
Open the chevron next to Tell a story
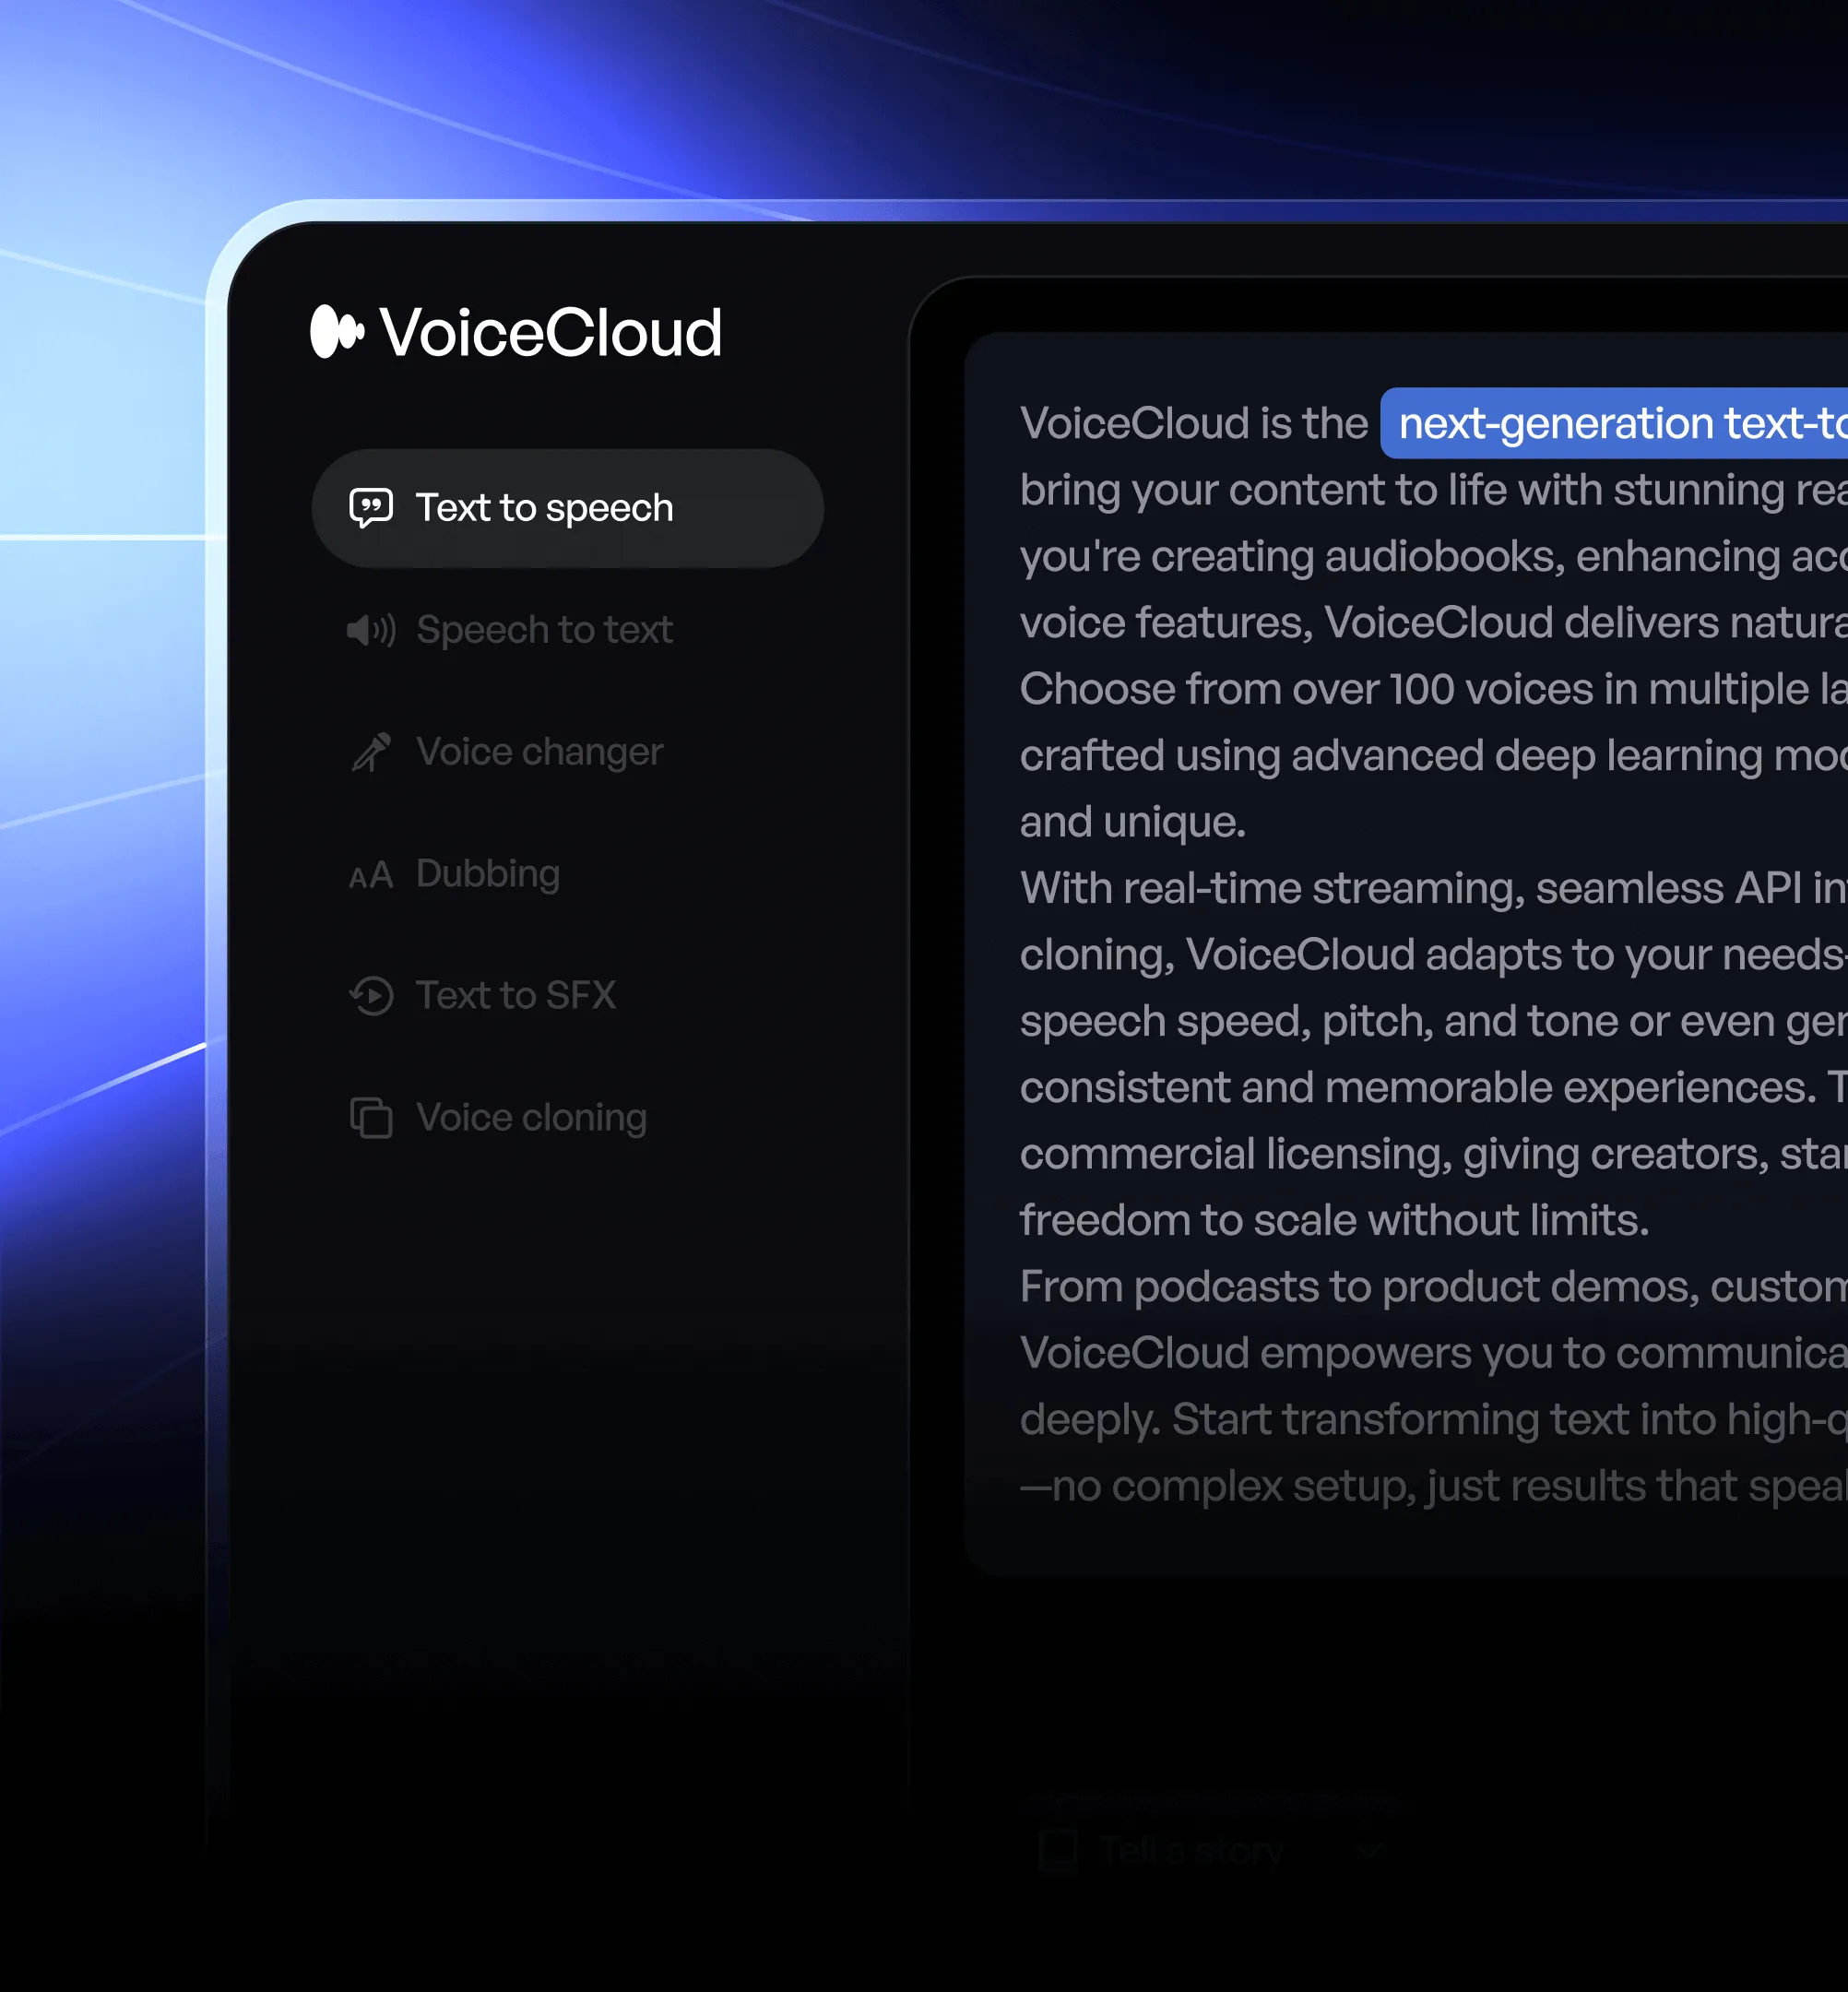pos(1370,1849)
